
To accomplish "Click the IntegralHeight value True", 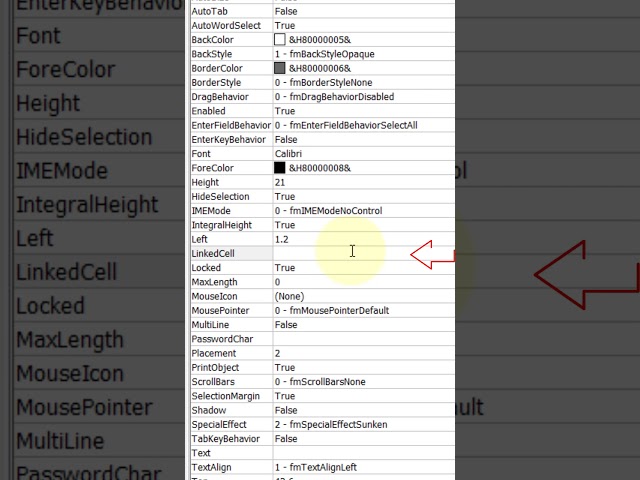I will click(x=285, y=225).
